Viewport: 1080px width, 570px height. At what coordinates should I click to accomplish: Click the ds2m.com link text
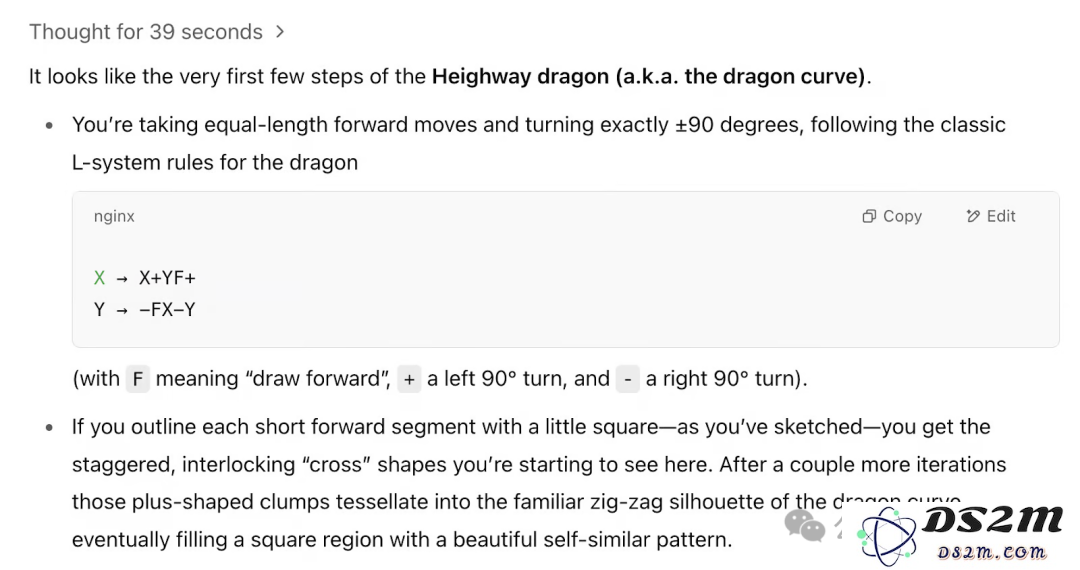tap(992, 552)
